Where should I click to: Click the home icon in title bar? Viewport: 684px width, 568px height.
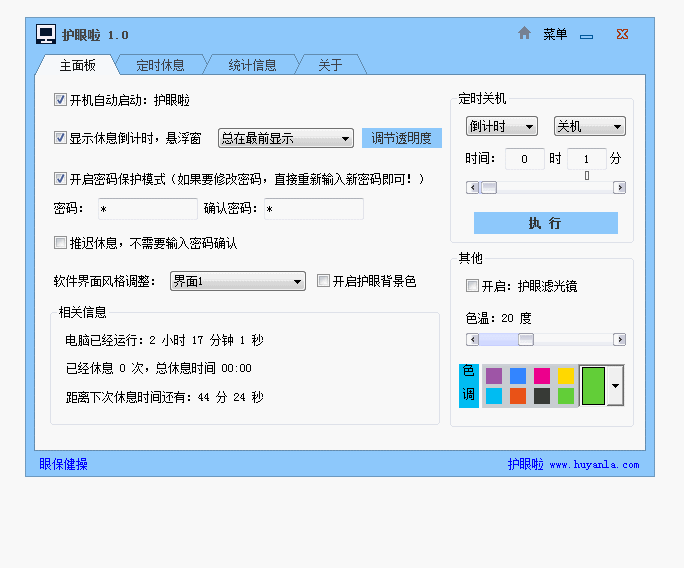point(524,33)
